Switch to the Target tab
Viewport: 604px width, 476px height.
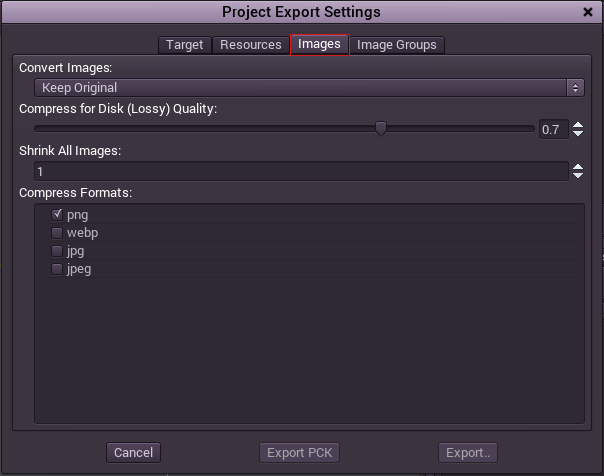tap(185, 44)
